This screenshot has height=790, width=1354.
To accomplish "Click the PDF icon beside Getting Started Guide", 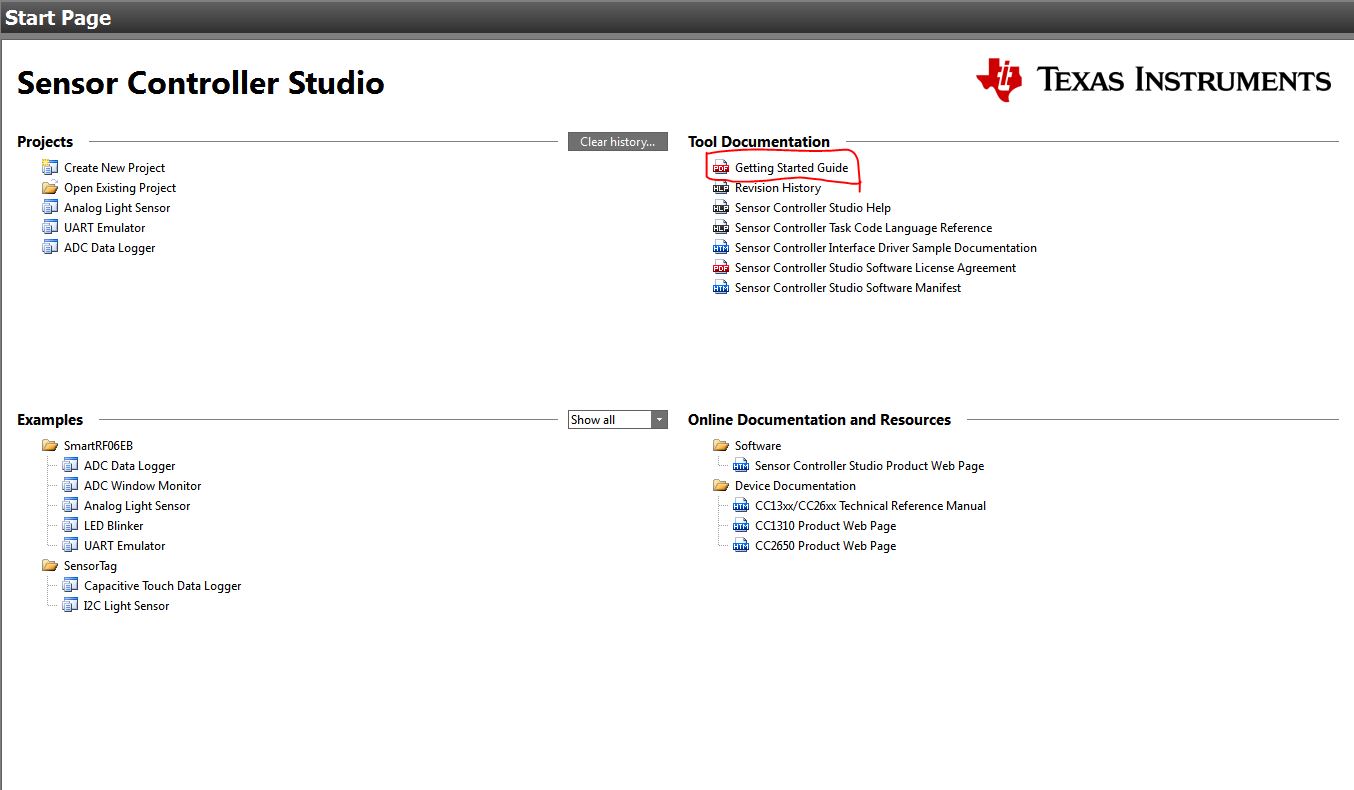I will tap(721, 167).
